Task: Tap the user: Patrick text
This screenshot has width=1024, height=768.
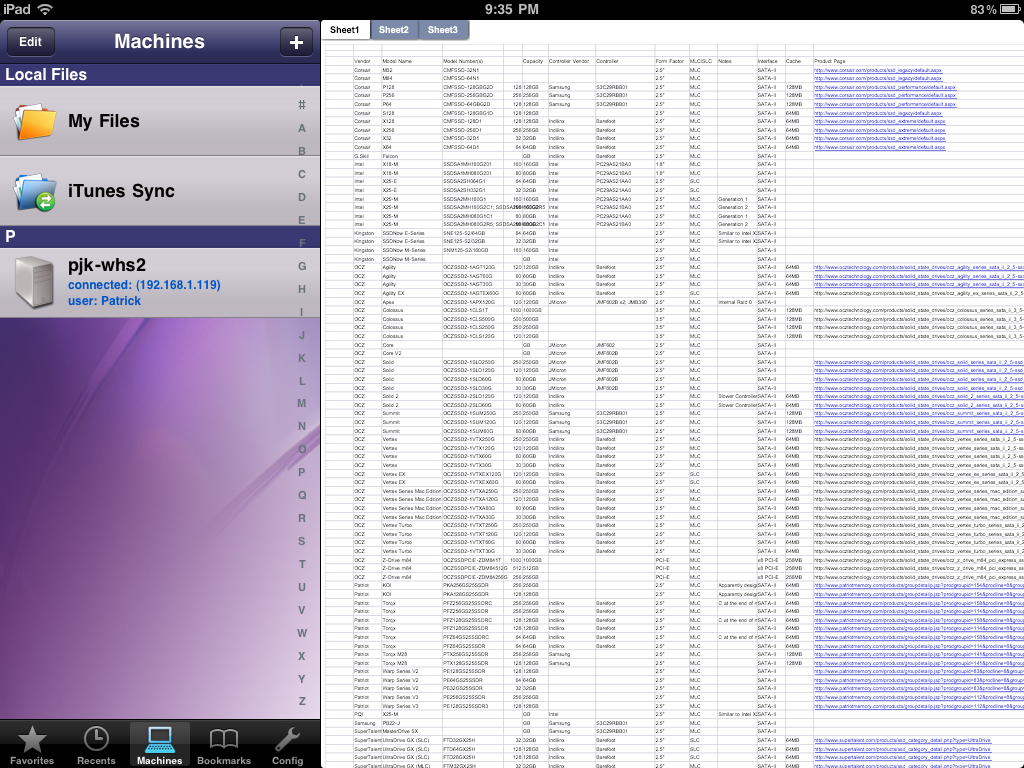Action: (x=104, y=301)
